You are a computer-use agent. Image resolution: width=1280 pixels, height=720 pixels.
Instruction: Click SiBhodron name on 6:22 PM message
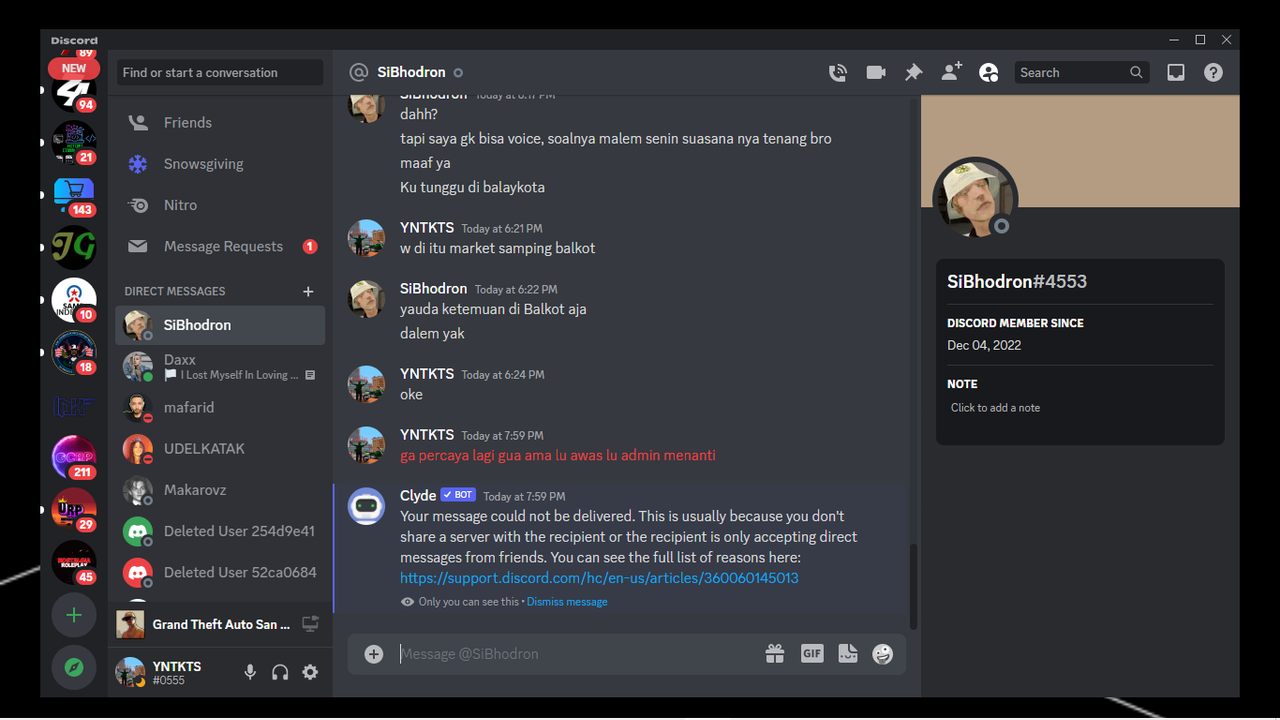coord(433,288)
